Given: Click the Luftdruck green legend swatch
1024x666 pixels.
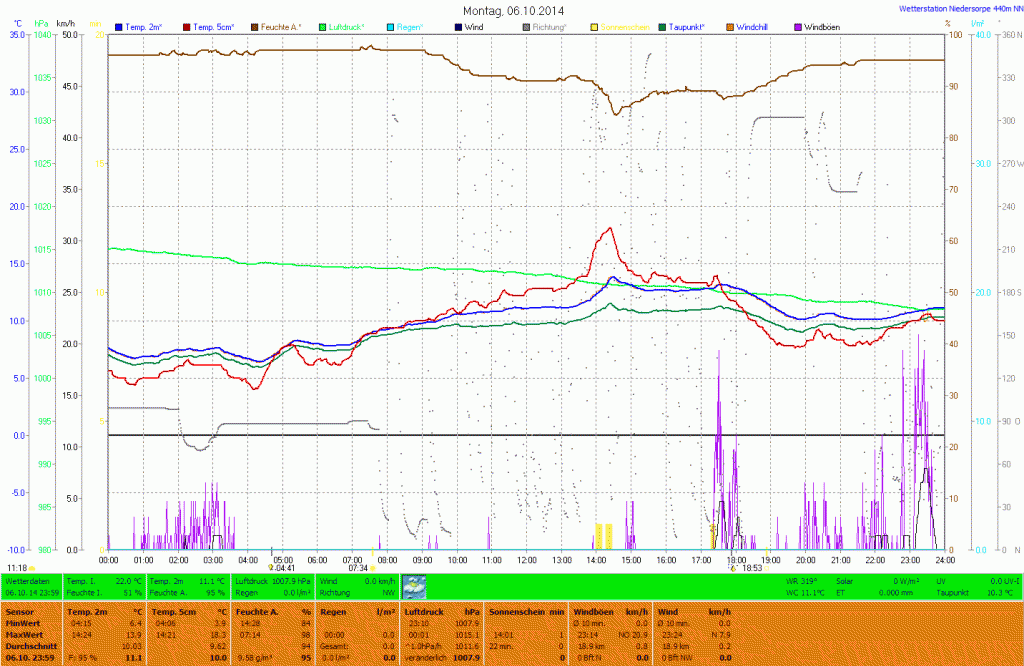Looking at the screenshot, I should point(323,26).
